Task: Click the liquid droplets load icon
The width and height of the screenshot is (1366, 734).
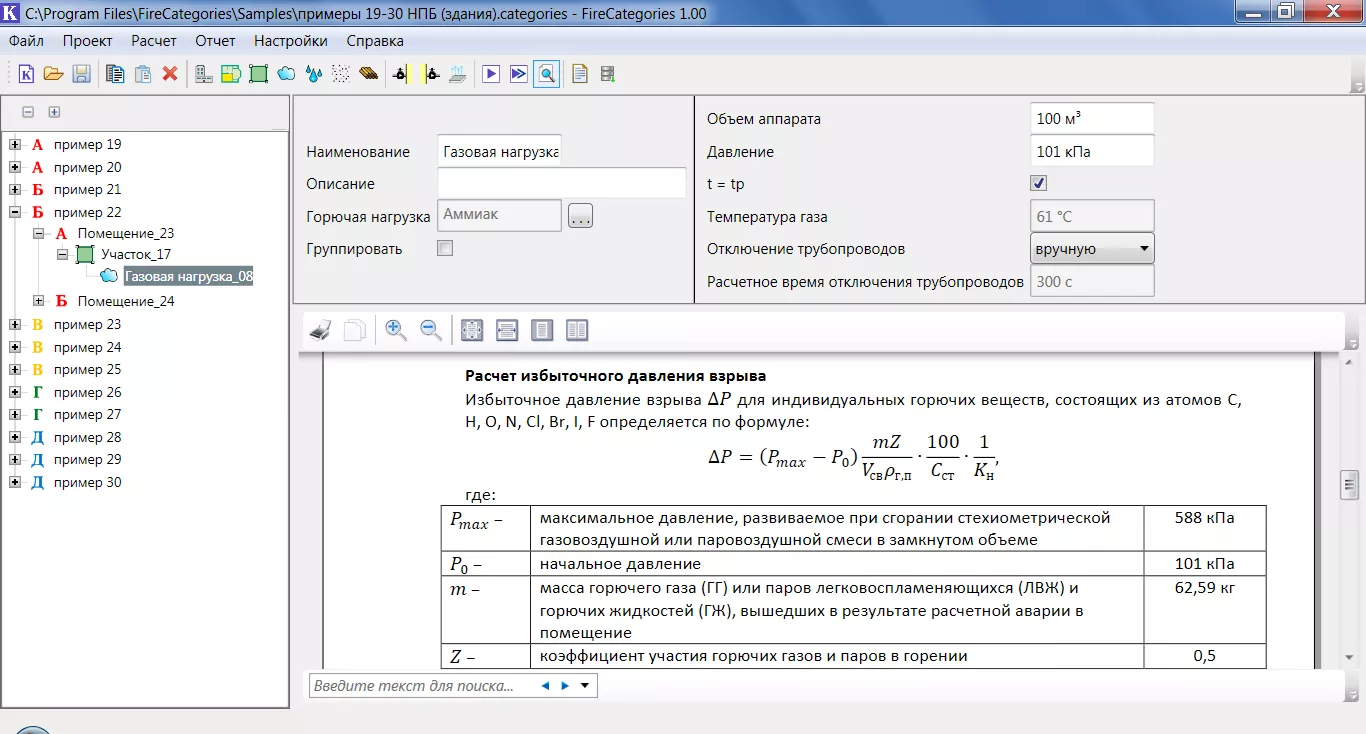Action: tap(313, 74)
